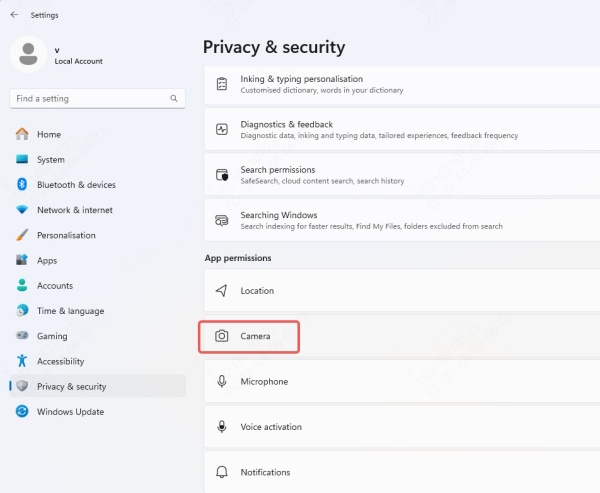
Task: Open Searching Windows settings
Action: [x=402, y=220]
